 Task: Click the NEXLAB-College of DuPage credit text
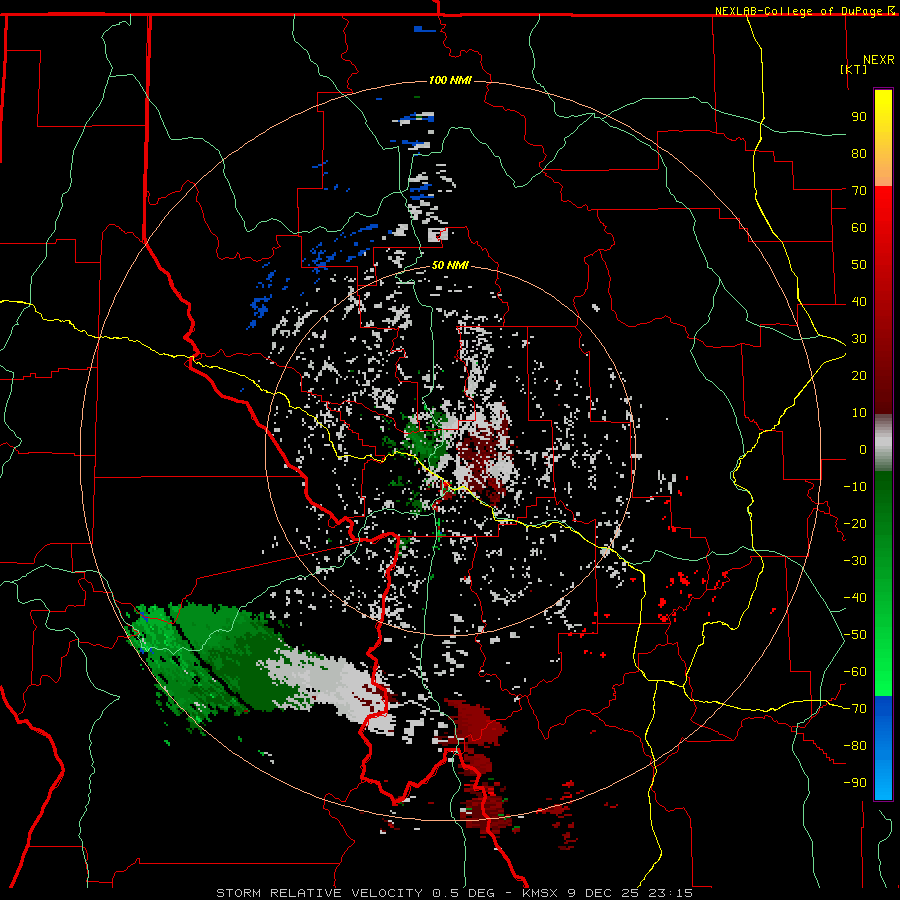pos(800,11)
